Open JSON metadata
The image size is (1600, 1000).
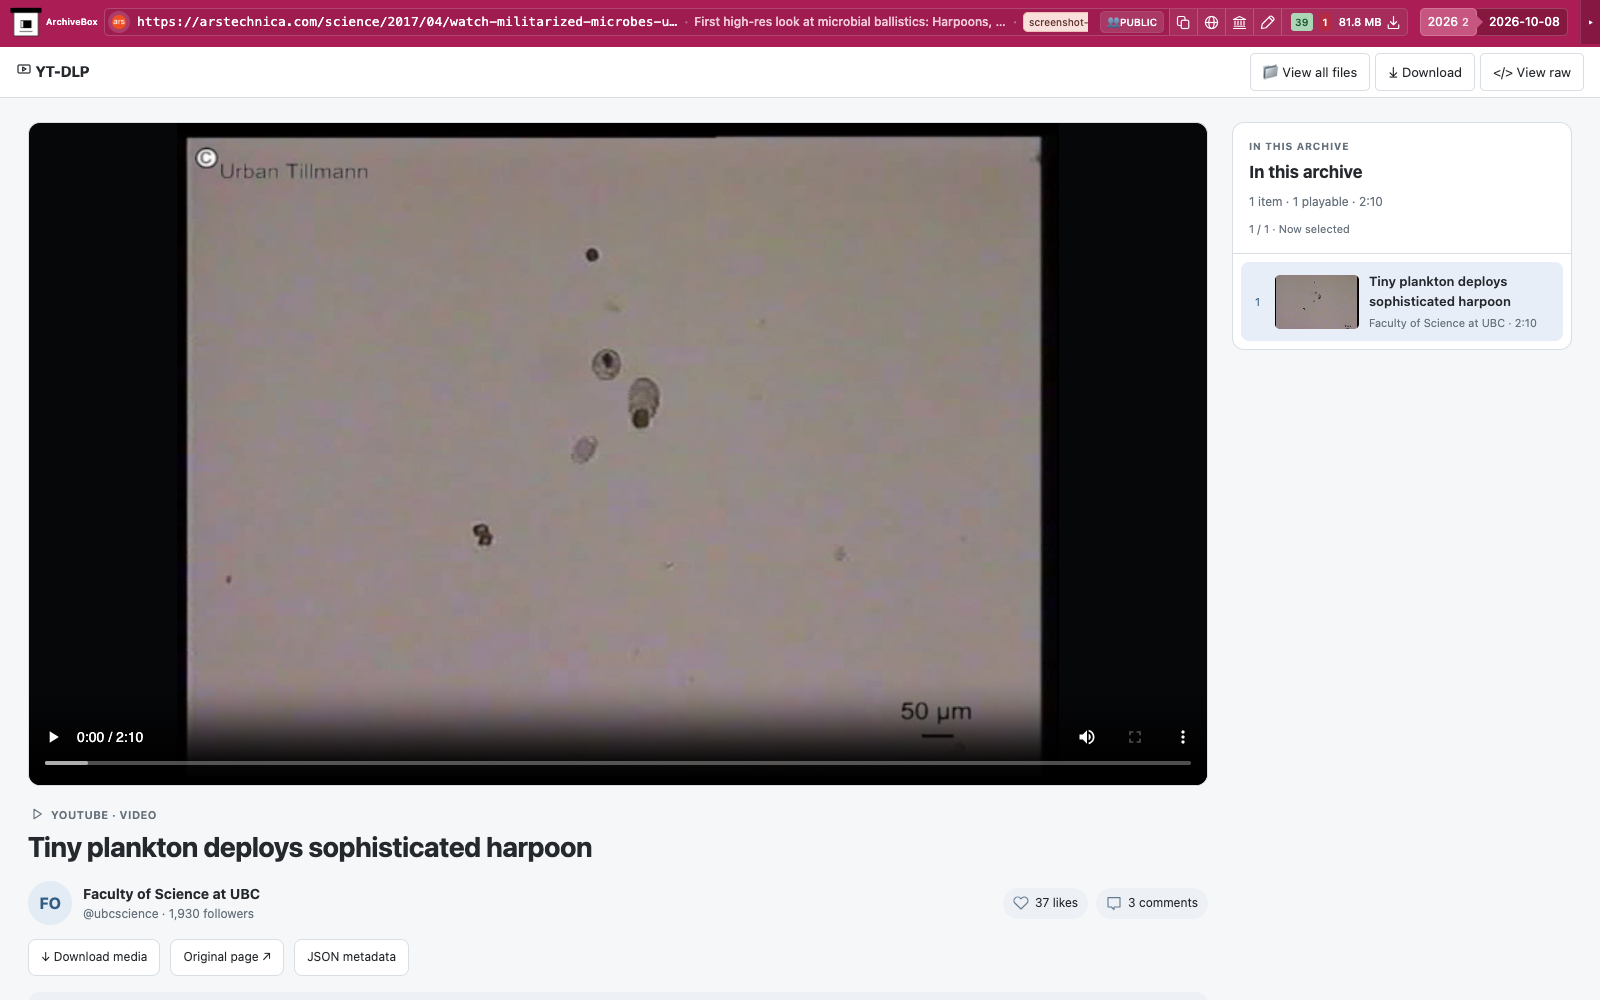(351, 957)
